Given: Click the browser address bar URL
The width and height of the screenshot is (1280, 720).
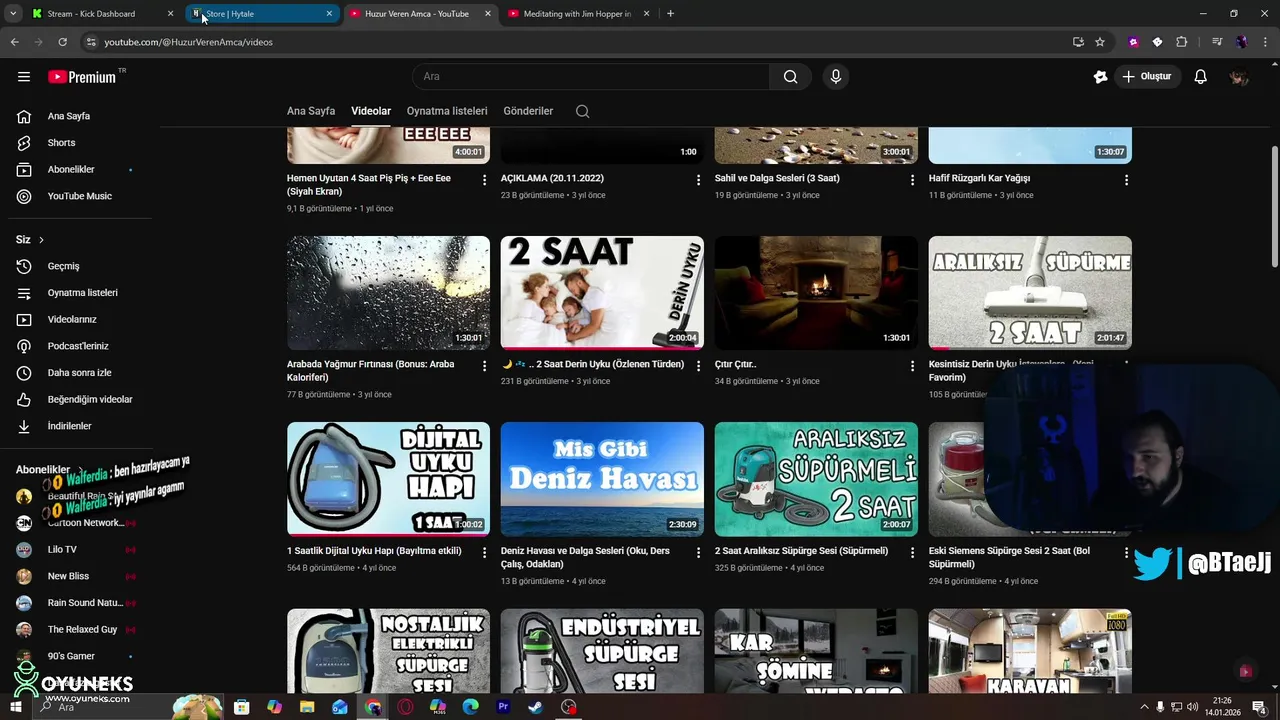Looking at the screenshot, I should (x=188, y=42).
